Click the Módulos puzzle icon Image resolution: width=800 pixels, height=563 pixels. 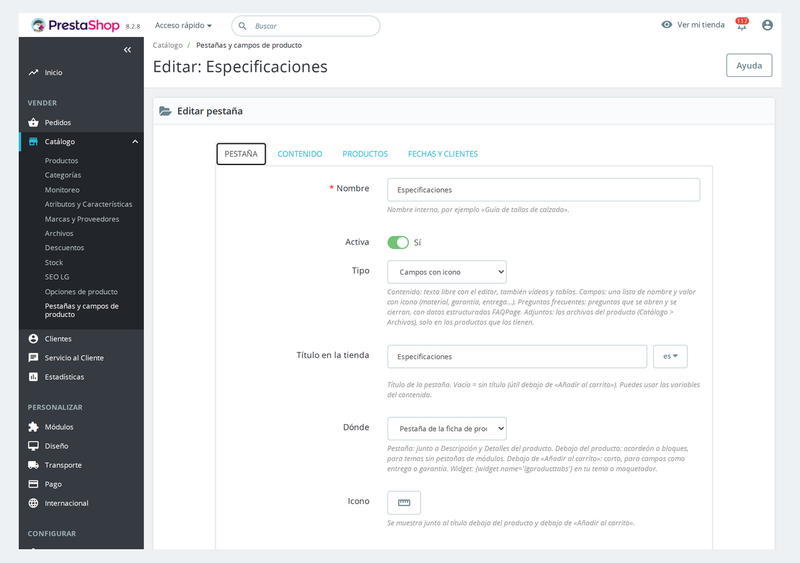pyautogui.click(x=33, y=427)
